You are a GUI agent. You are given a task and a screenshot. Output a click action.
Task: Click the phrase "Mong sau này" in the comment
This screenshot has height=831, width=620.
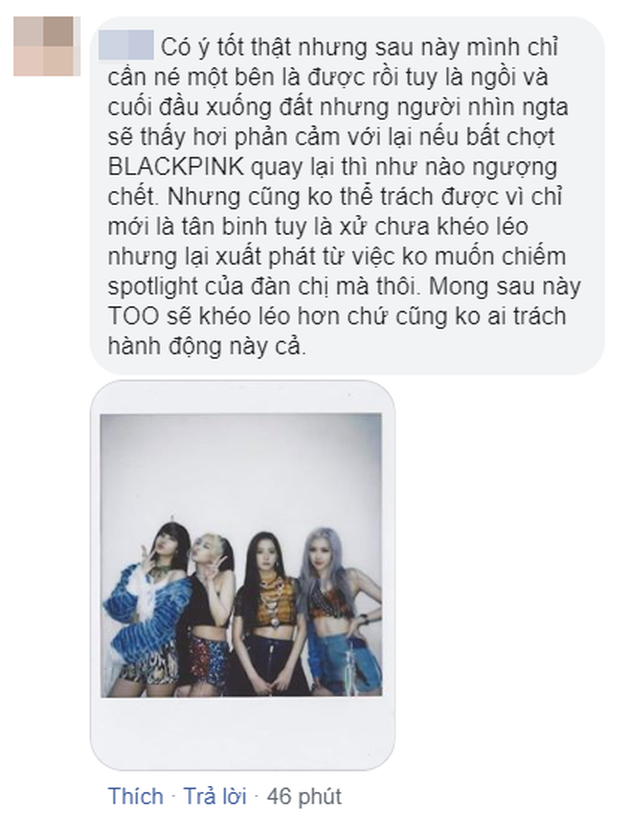point(505,287)
